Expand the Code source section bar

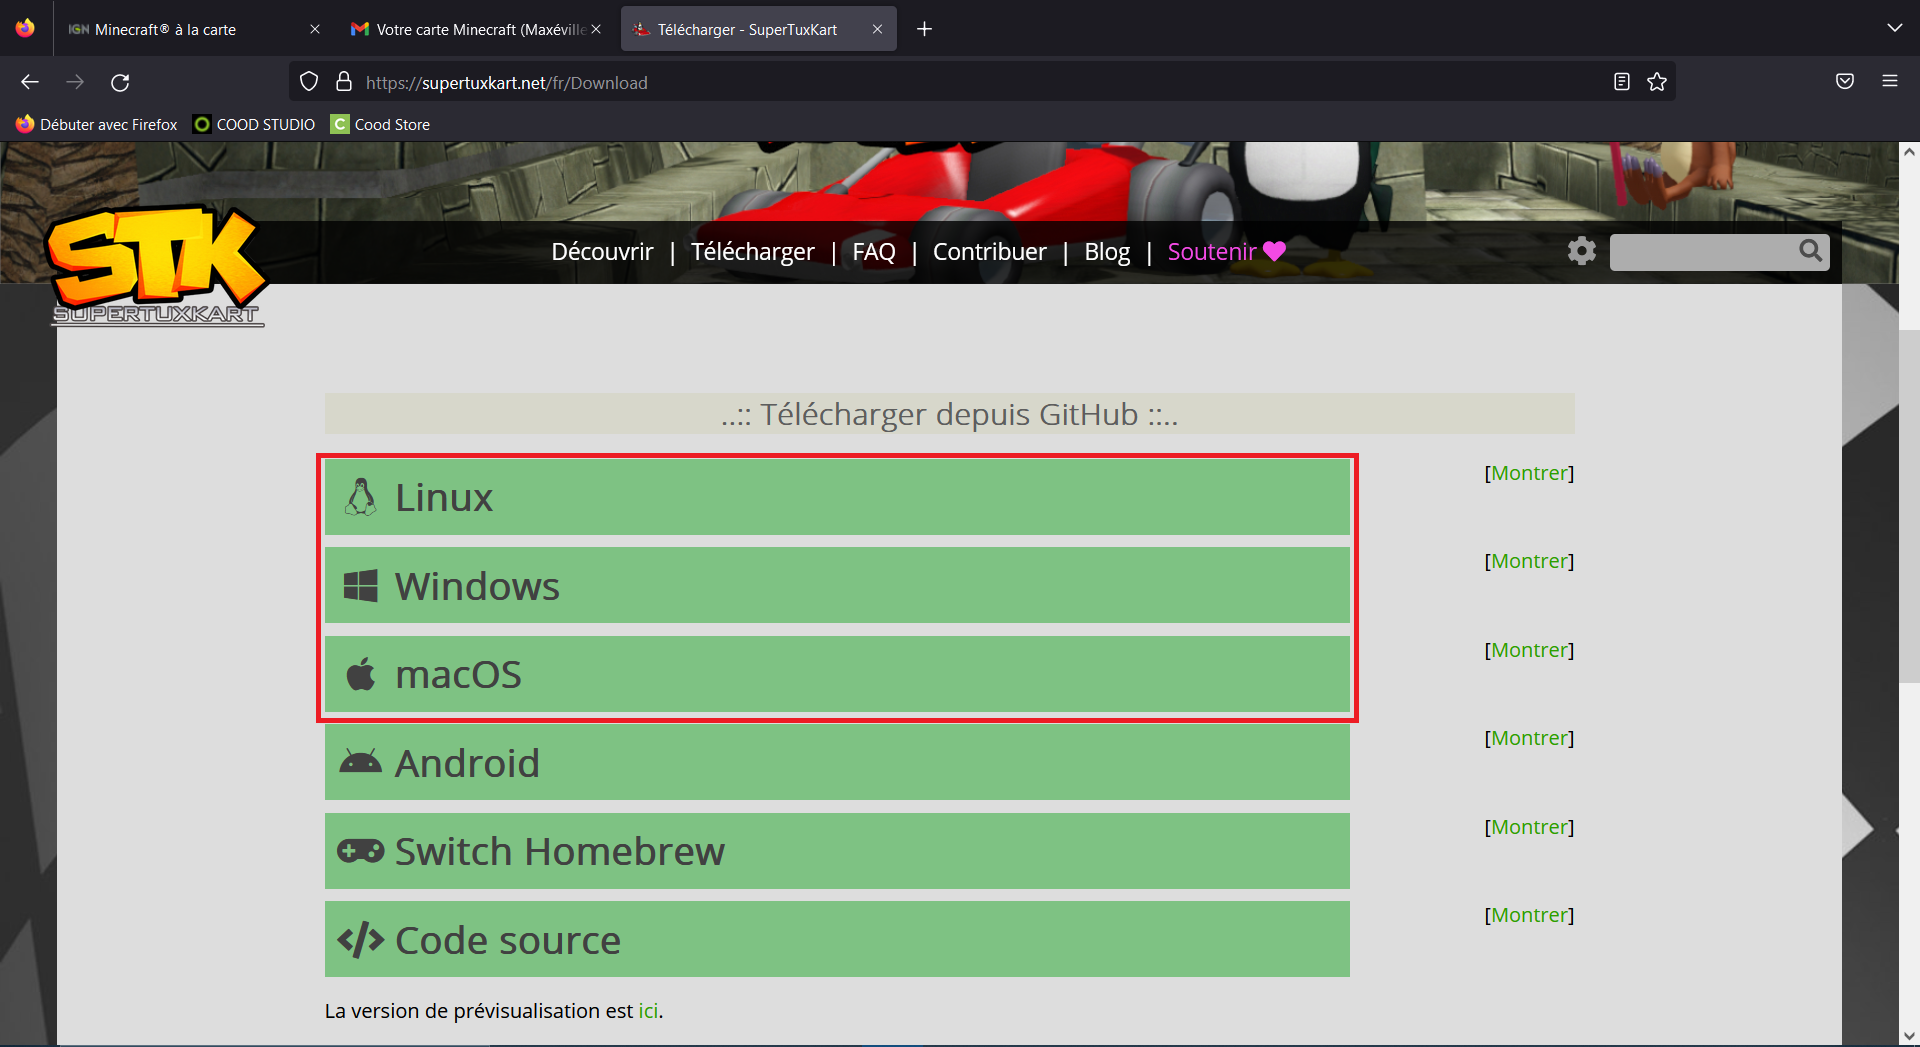(836, 940)
